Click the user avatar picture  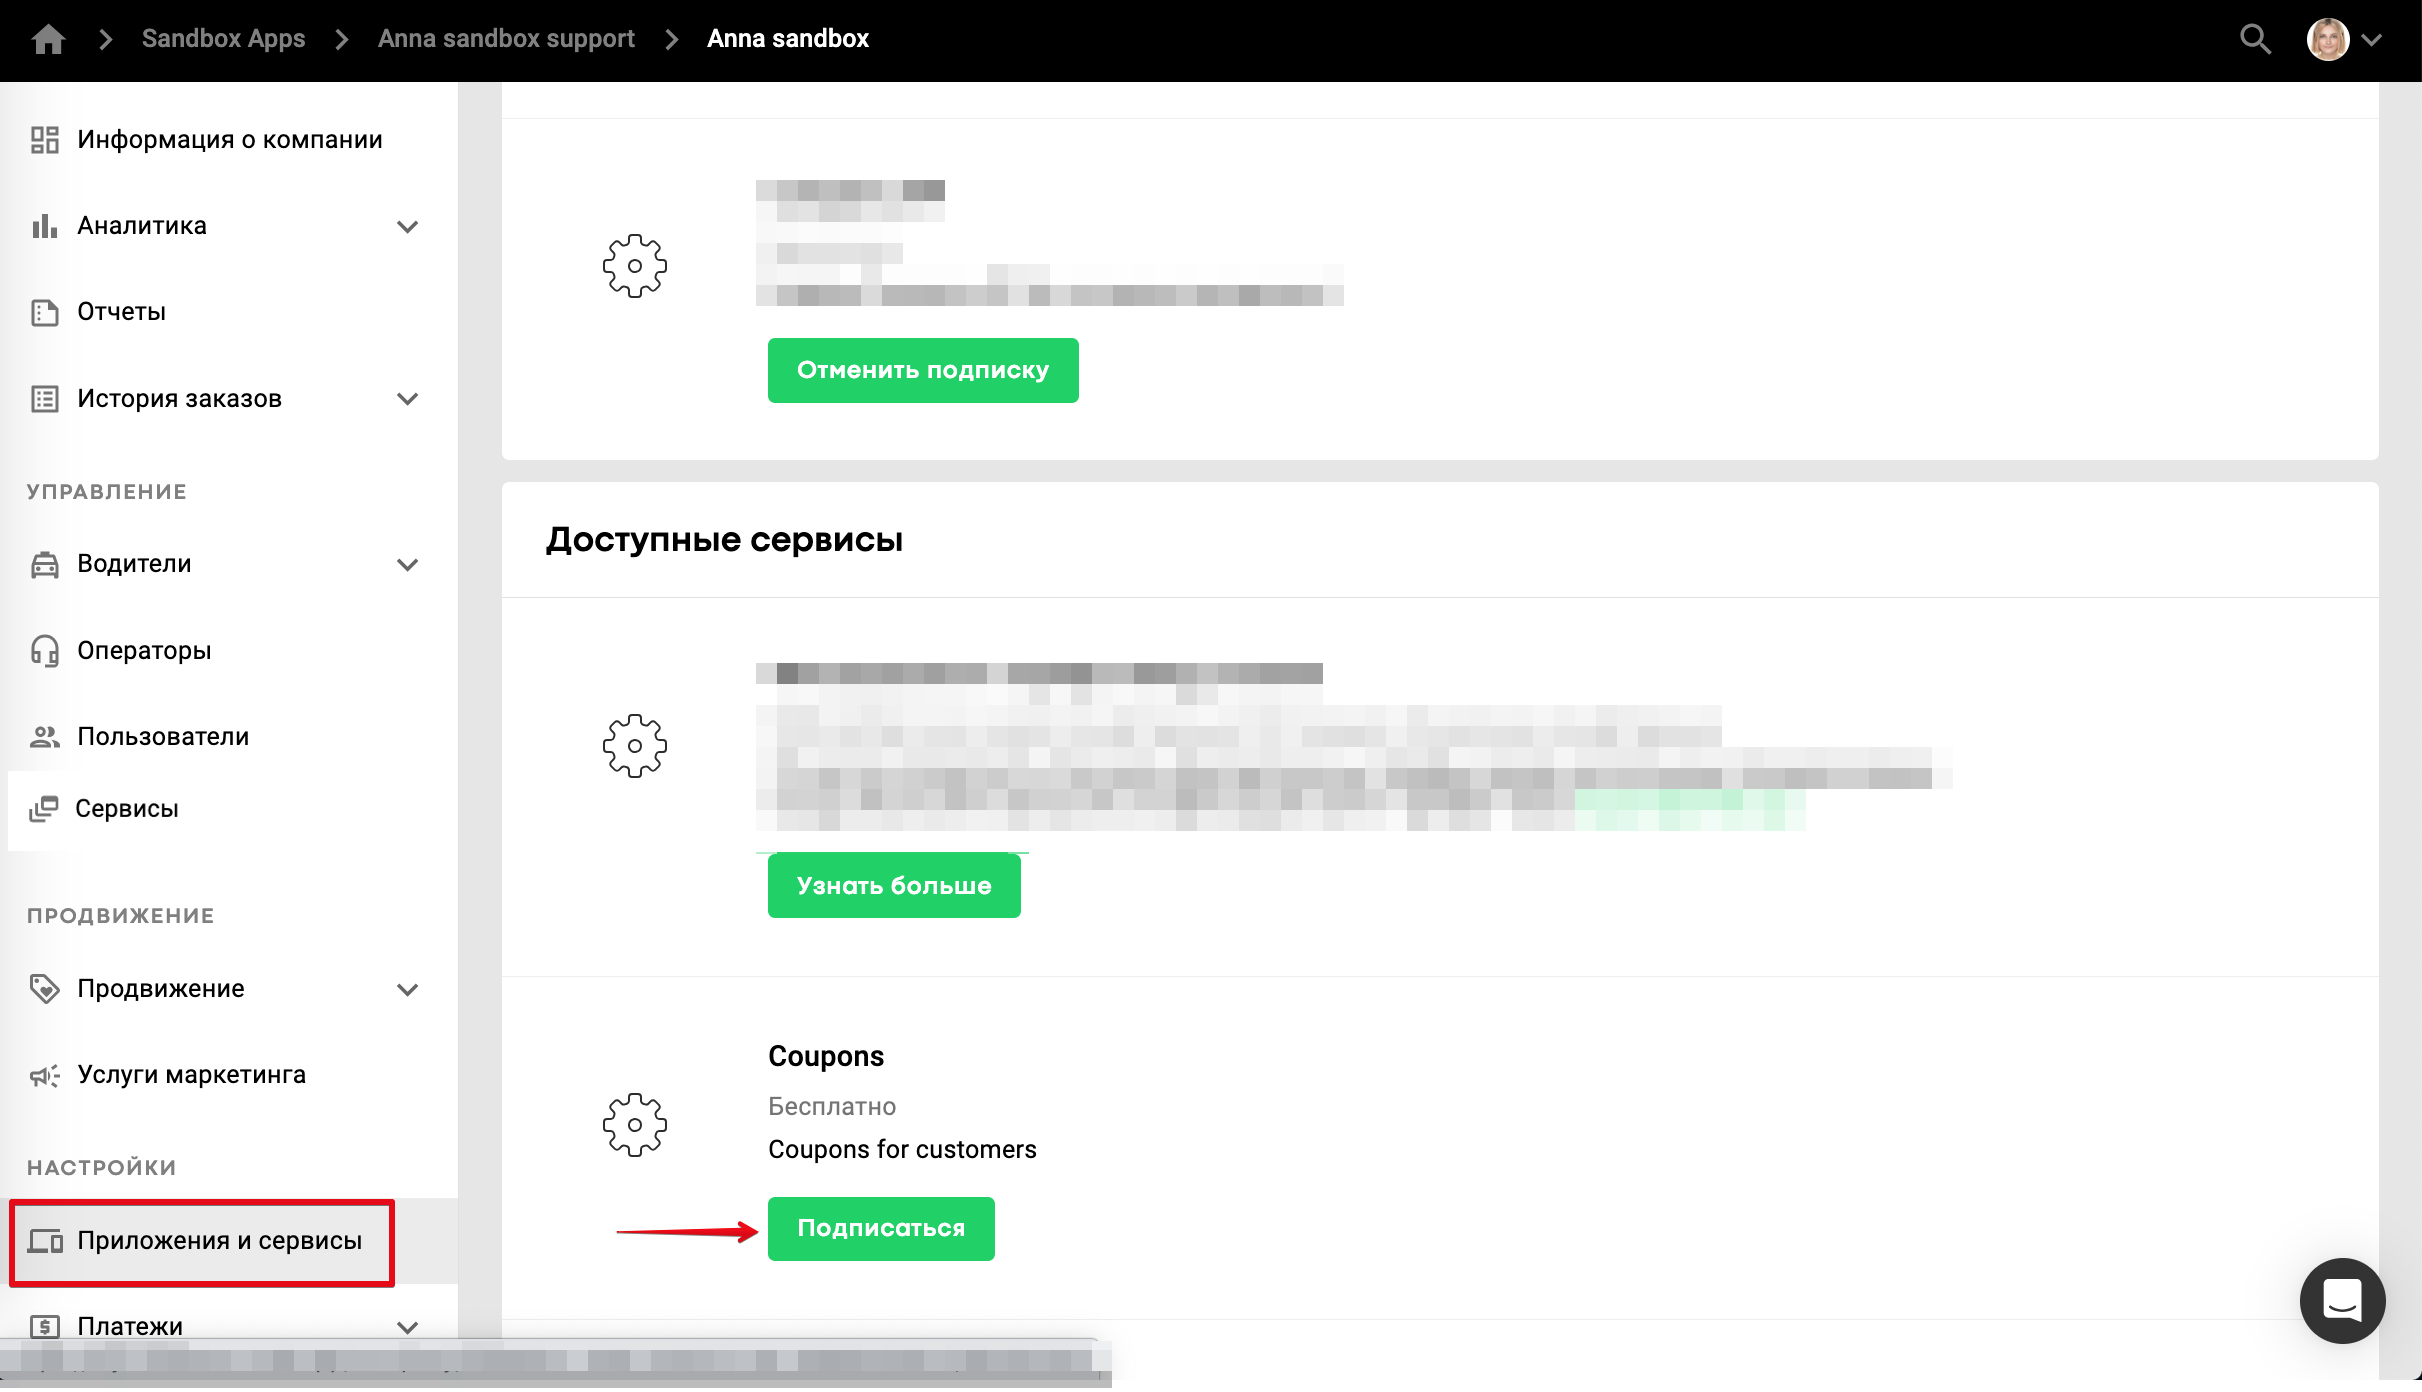point(2327,39)
